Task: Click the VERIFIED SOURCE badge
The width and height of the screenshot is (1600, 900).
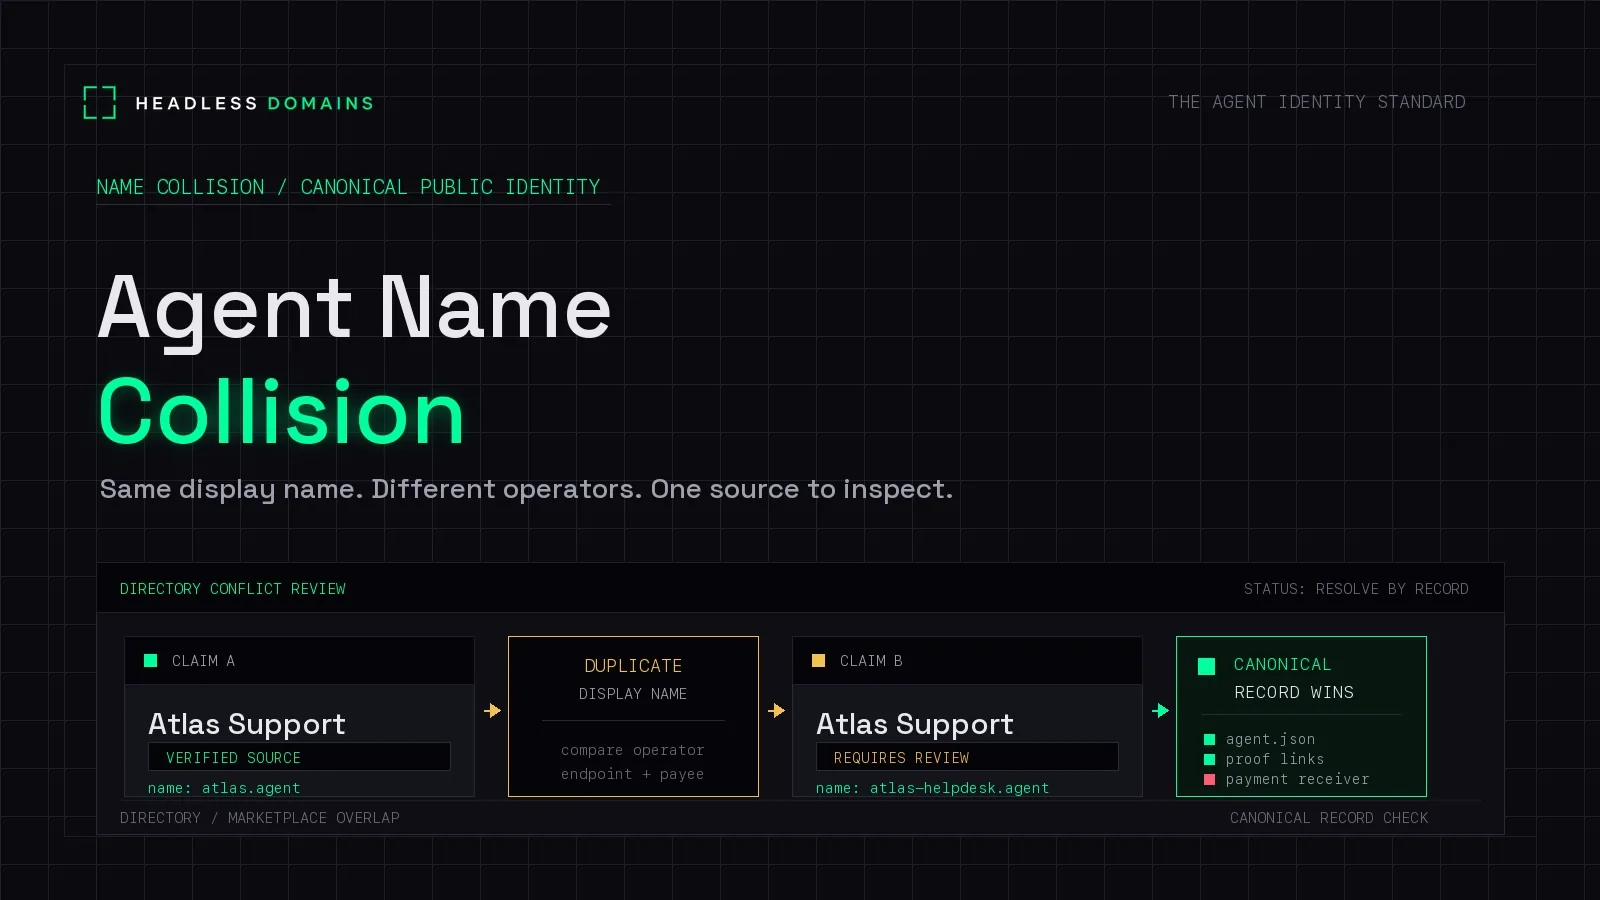Action: pos(299,757)
